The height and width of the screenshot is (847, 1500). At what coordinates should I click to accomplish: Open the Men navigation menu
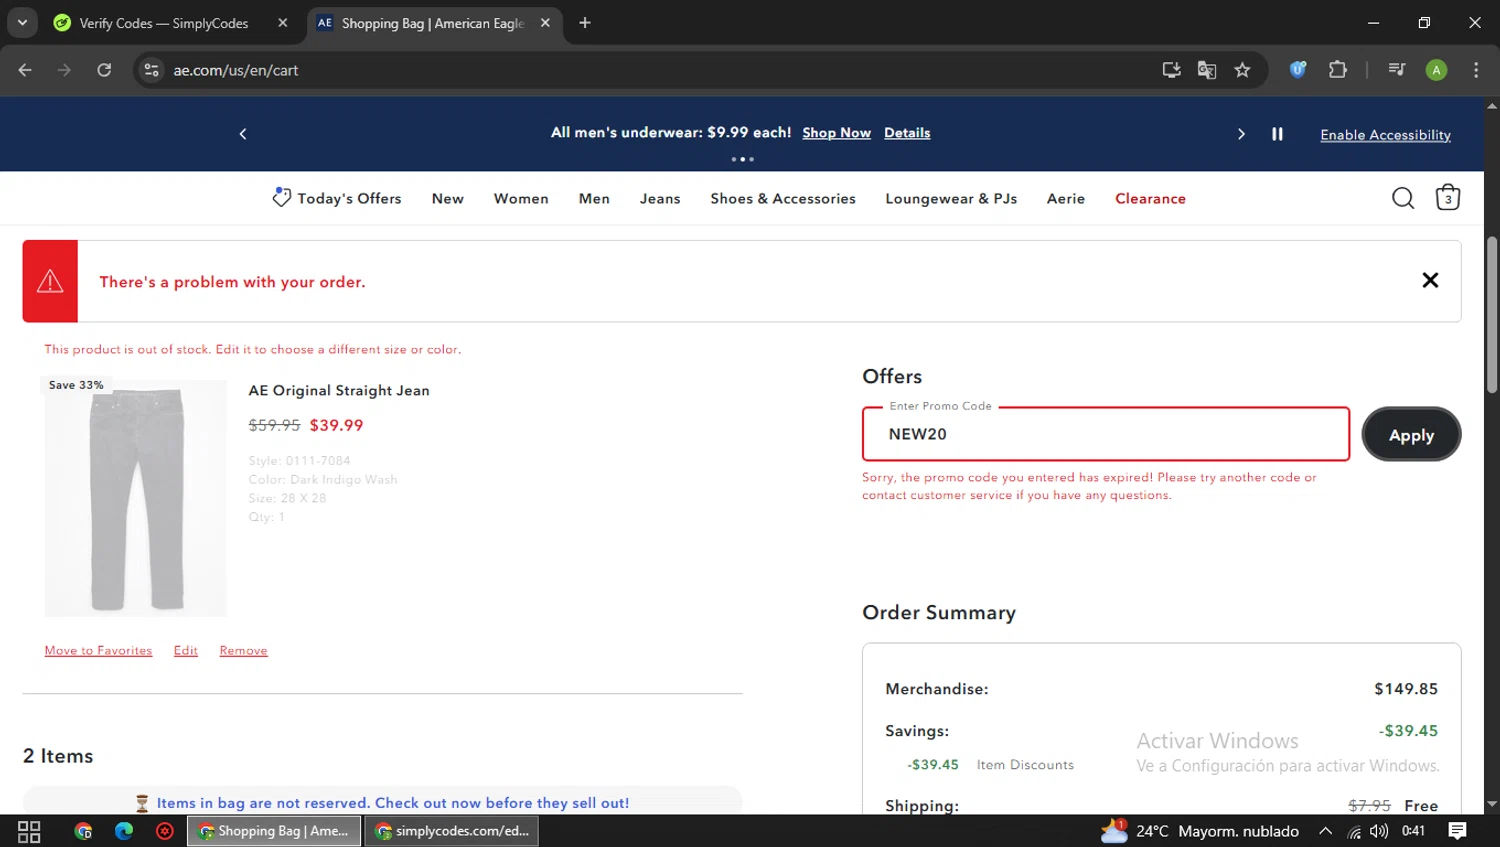tap(594, 198)
